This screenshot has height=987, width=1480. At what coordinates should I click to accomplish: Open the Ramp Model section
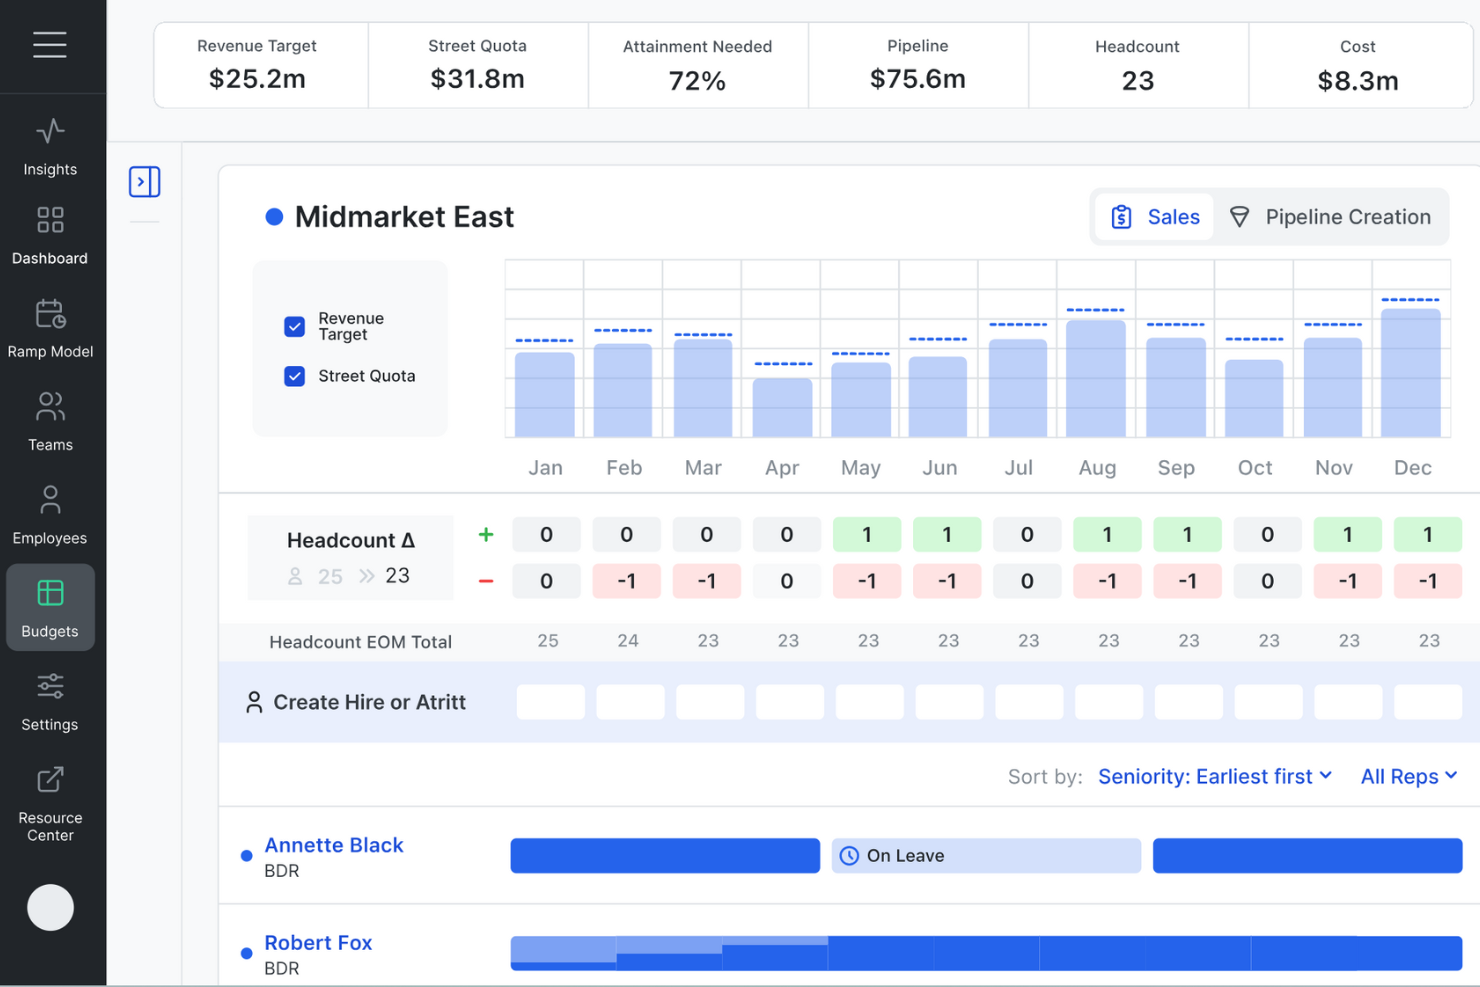coord(50,327)
